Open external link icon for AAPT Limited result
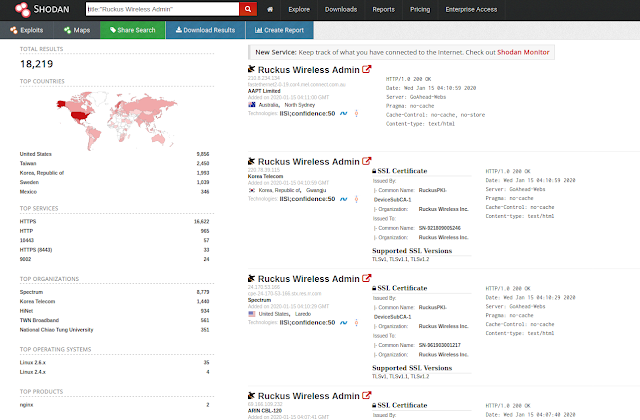 point(367,69)
